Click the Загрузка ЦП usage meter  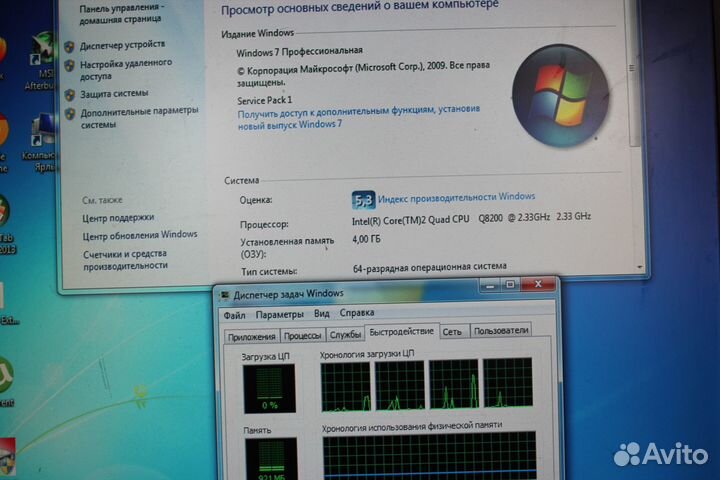[270, 389]
